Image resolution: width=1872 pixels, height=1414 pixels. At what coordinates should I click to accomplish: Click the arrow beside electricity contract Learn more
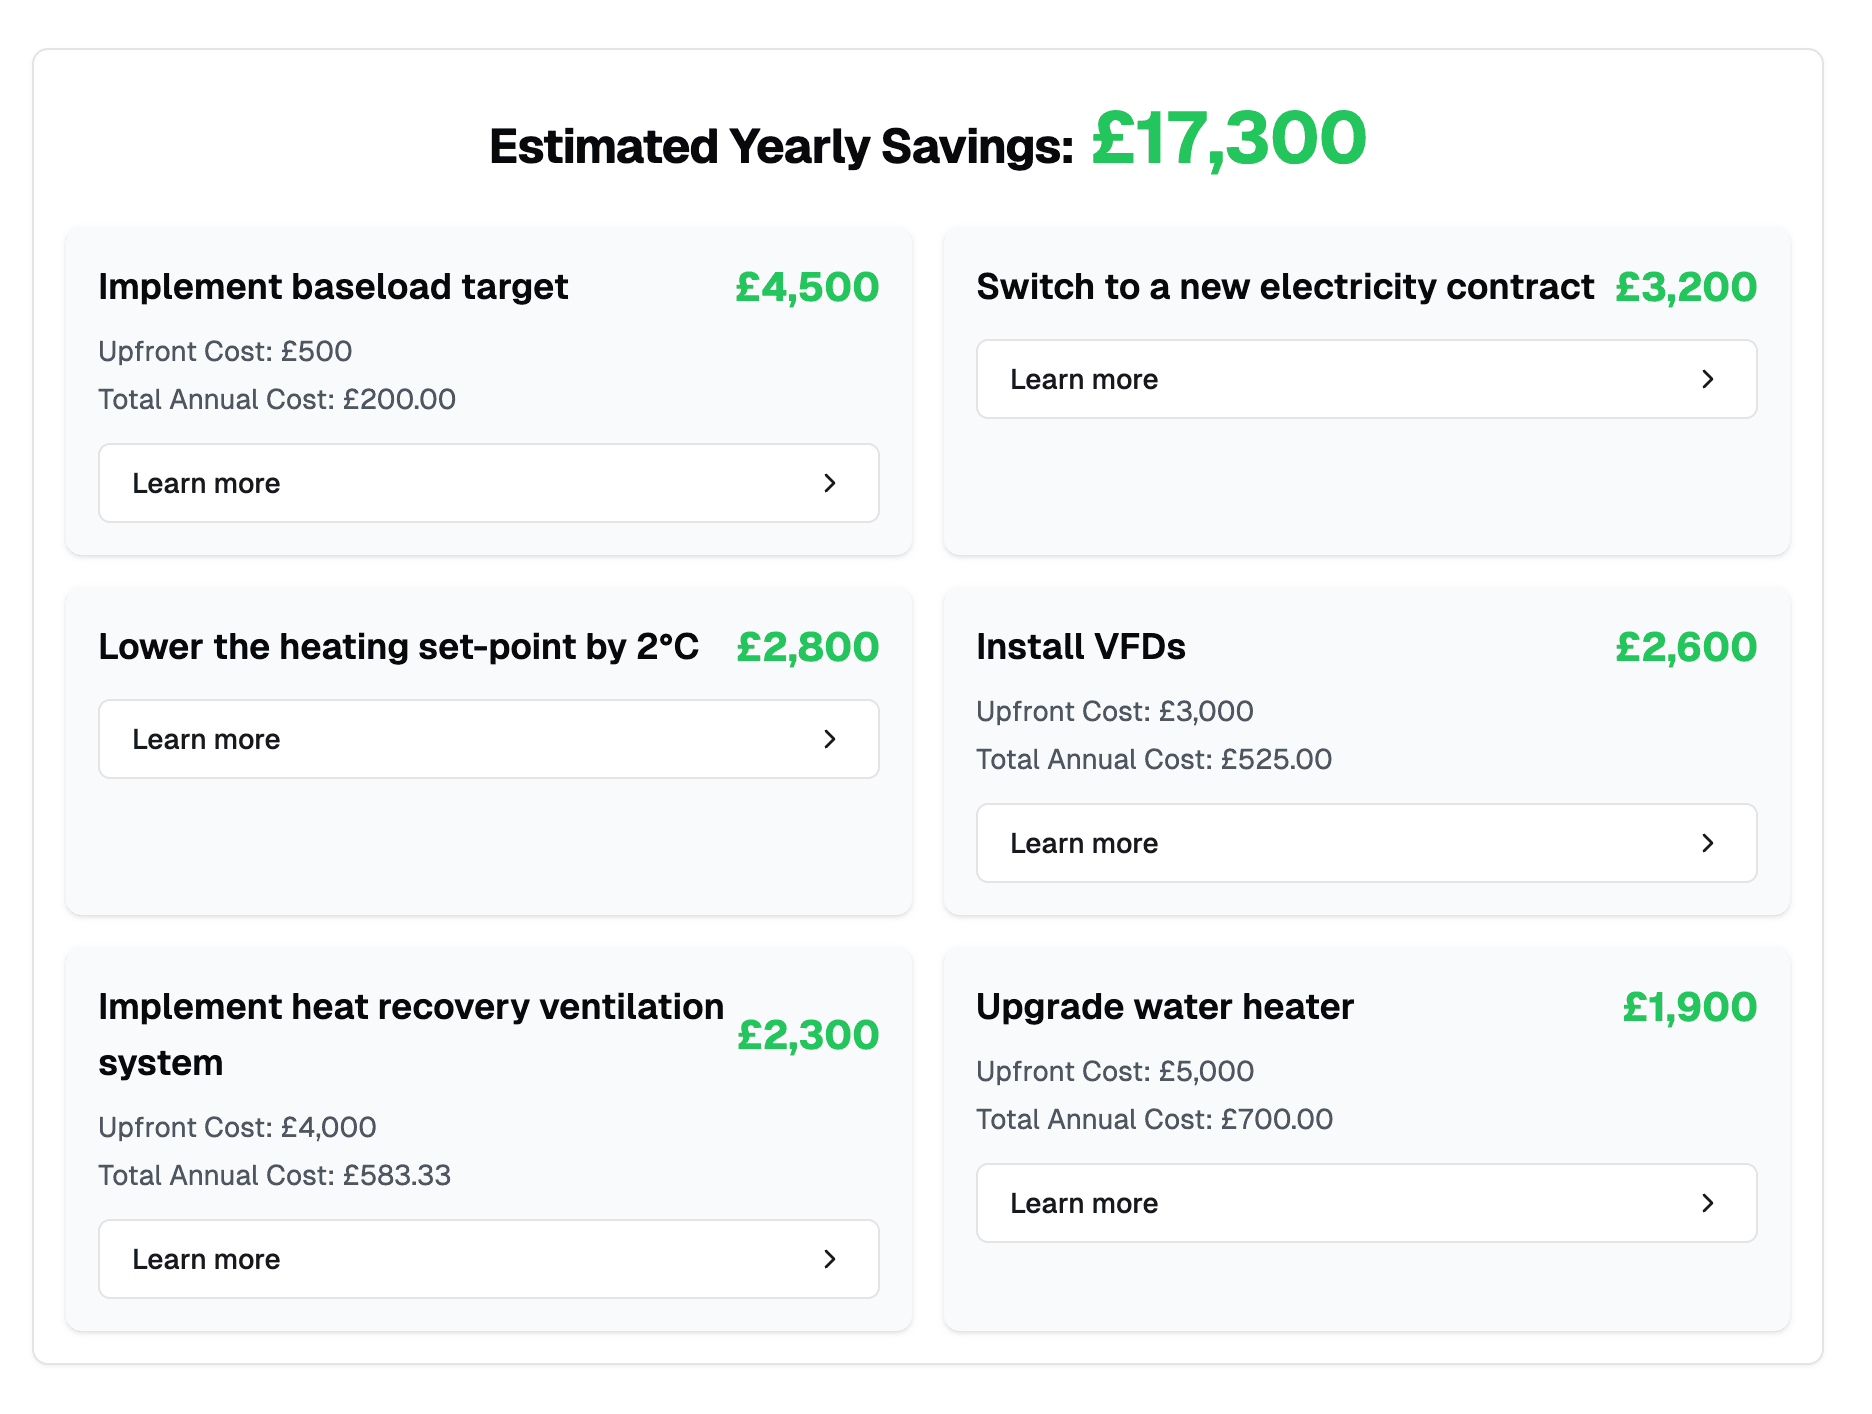(1708, 379)
